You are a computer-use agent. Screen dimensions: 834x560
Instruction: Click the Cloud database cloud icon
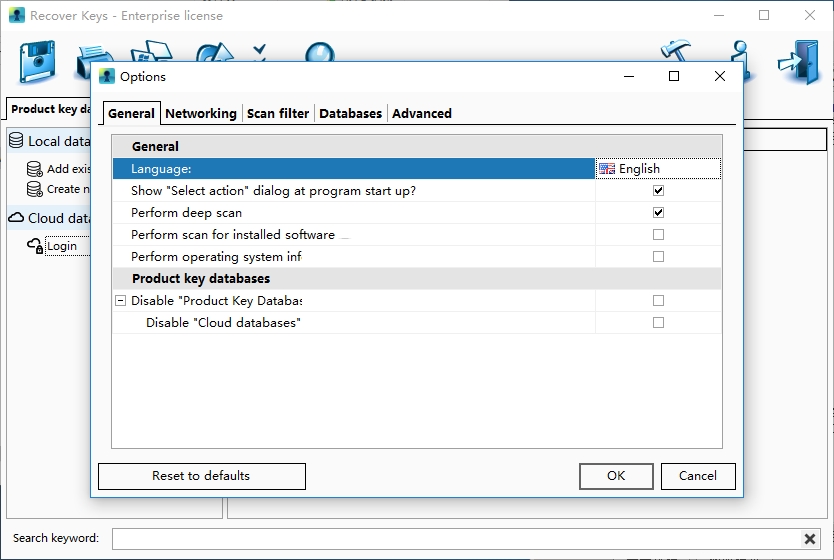(16, 218)
